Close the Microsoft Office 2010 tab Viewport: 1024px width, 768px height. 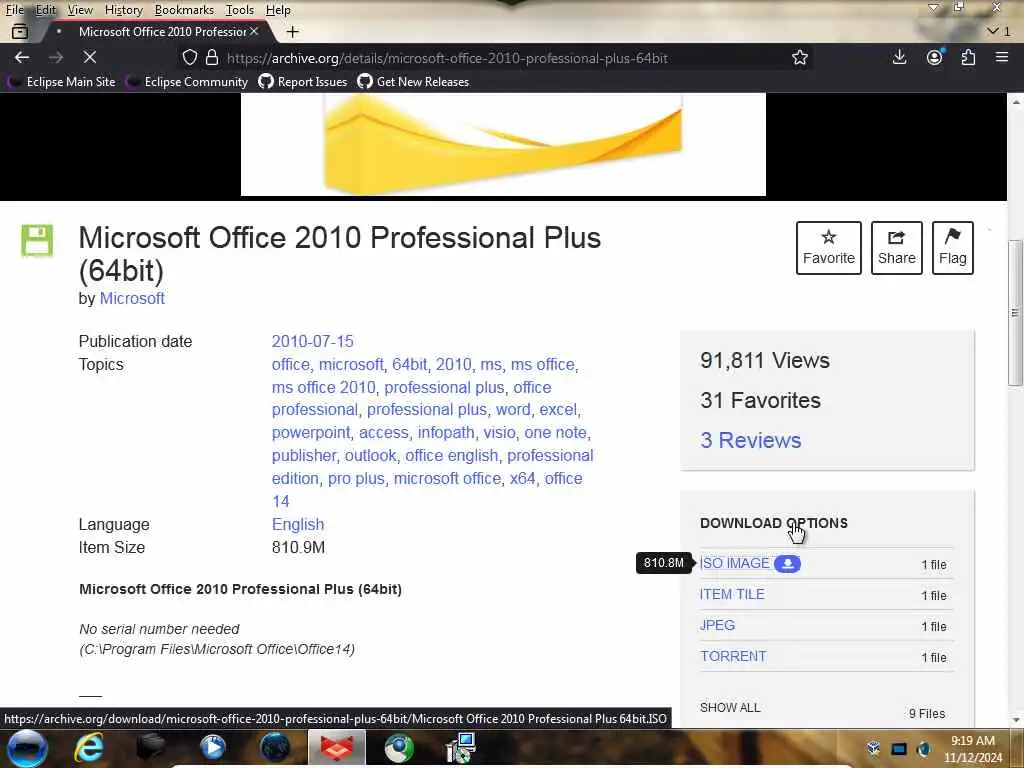pos(254,31)
